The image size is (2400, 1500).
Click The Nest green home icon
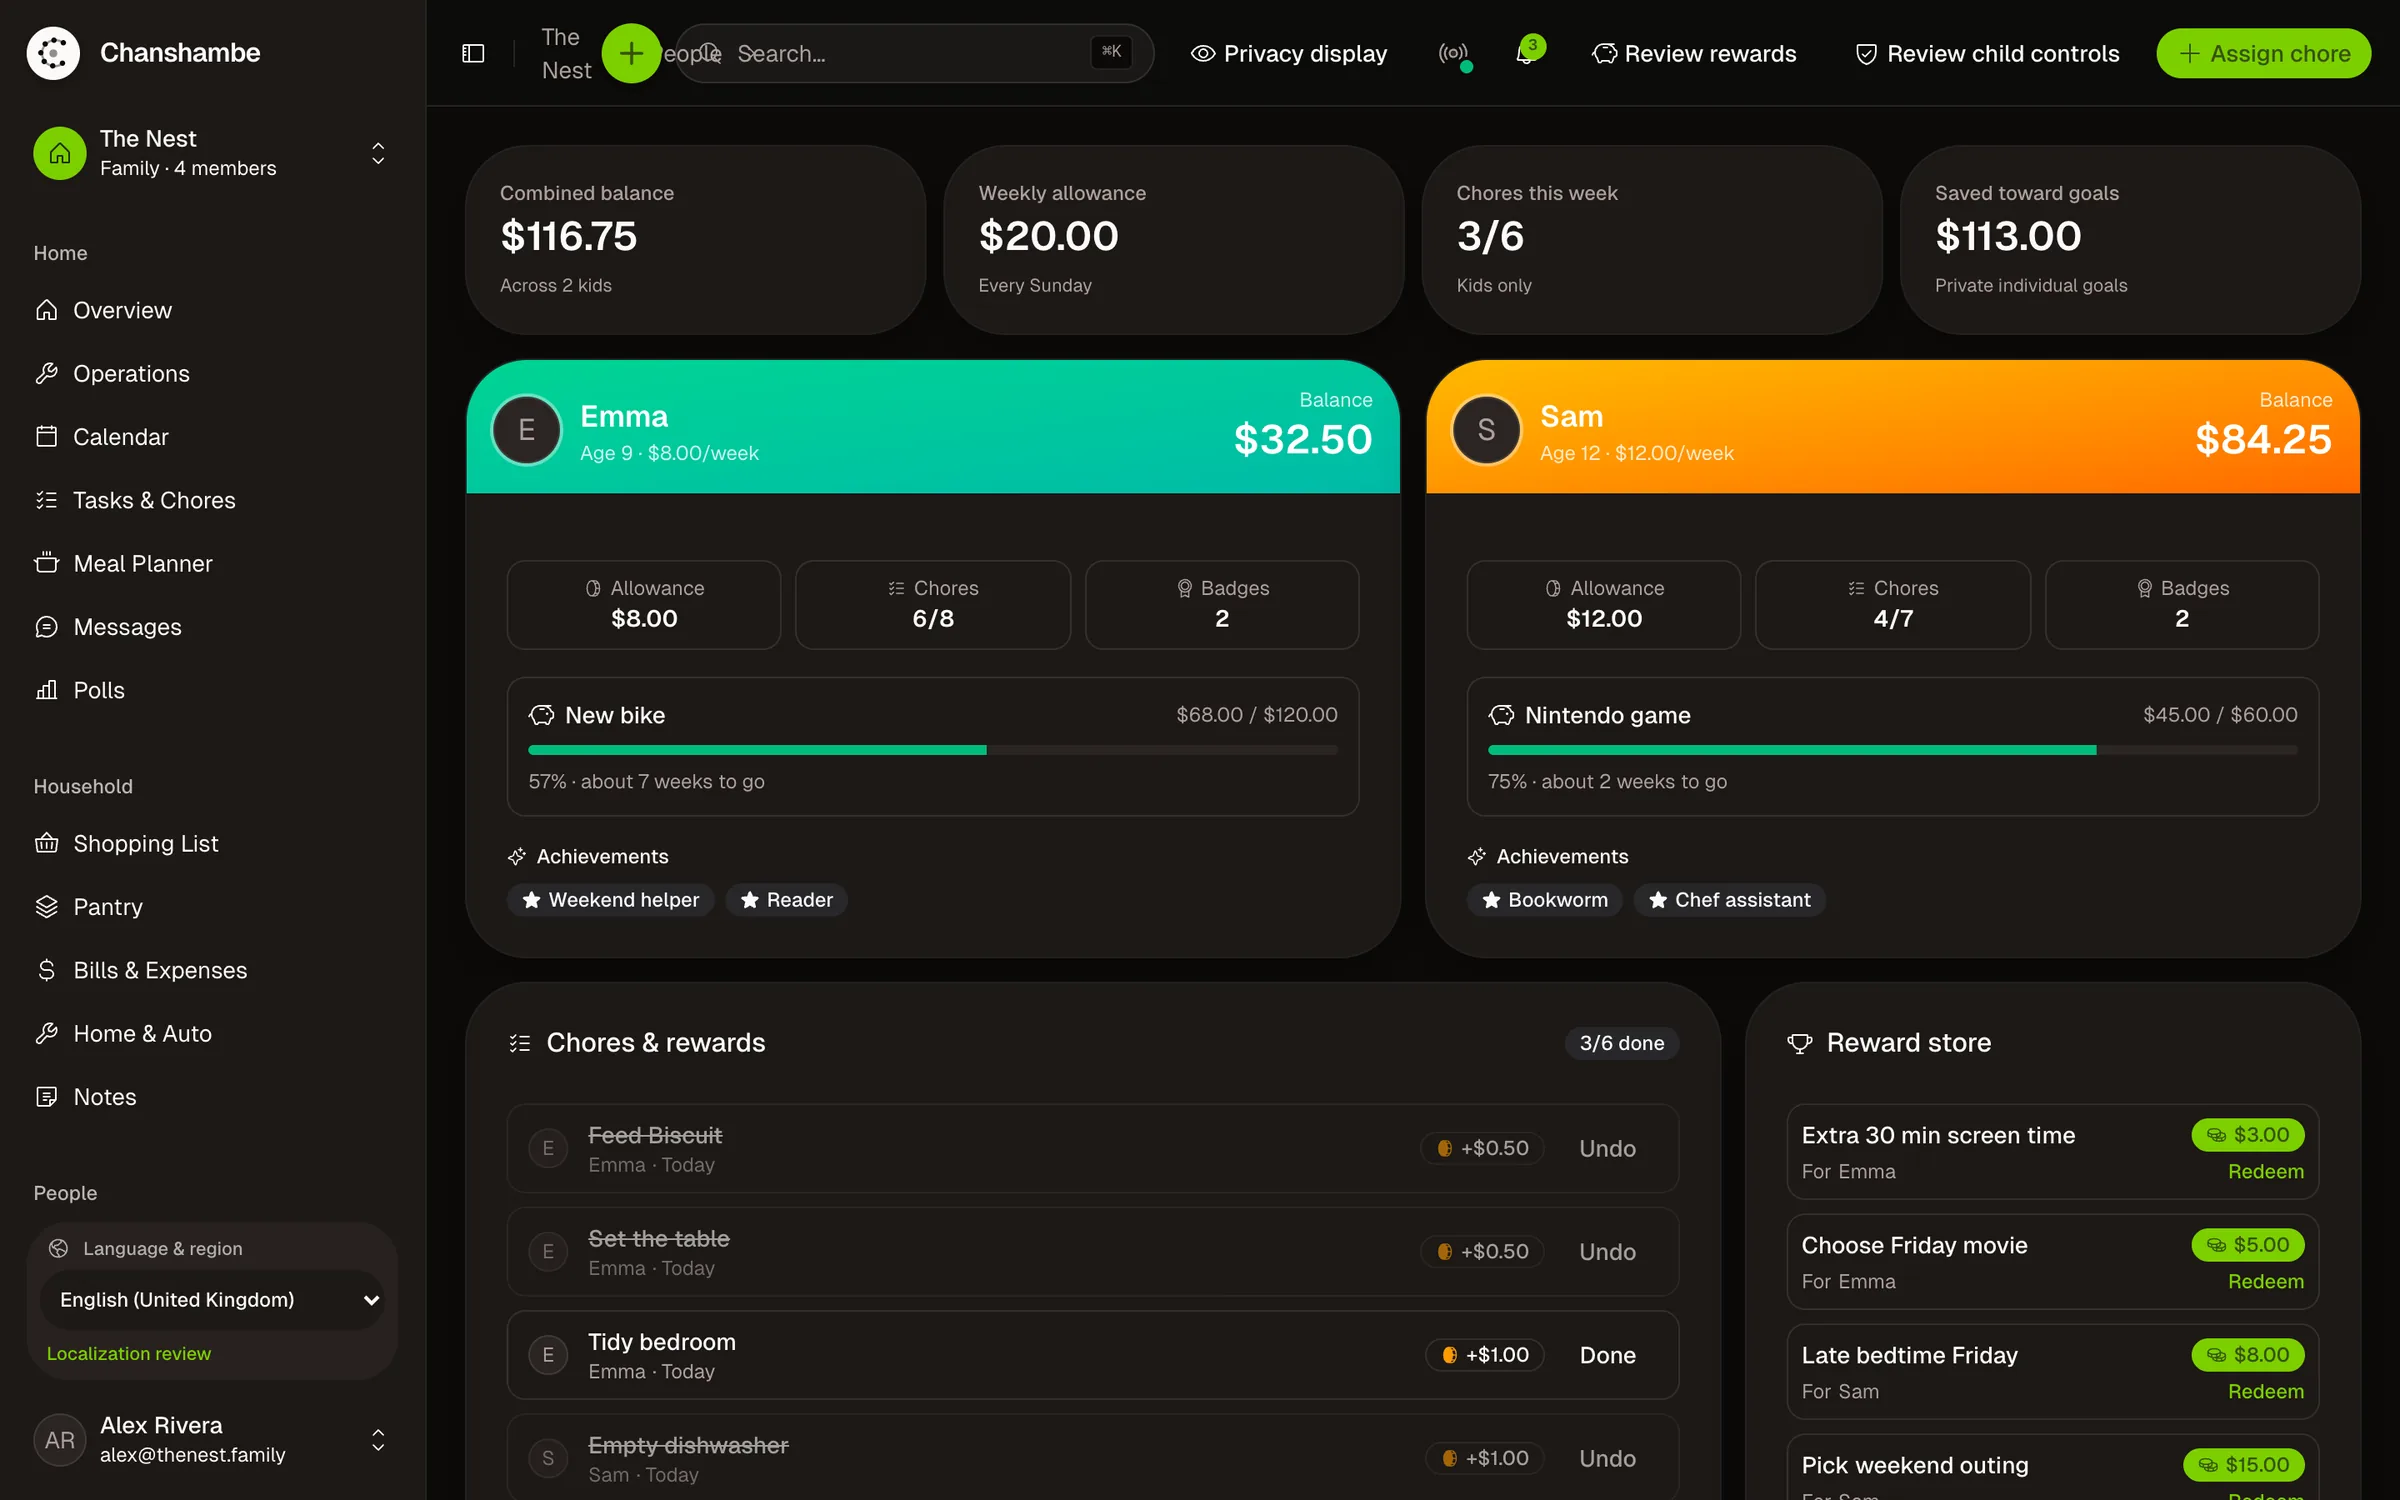click(60, 153)
